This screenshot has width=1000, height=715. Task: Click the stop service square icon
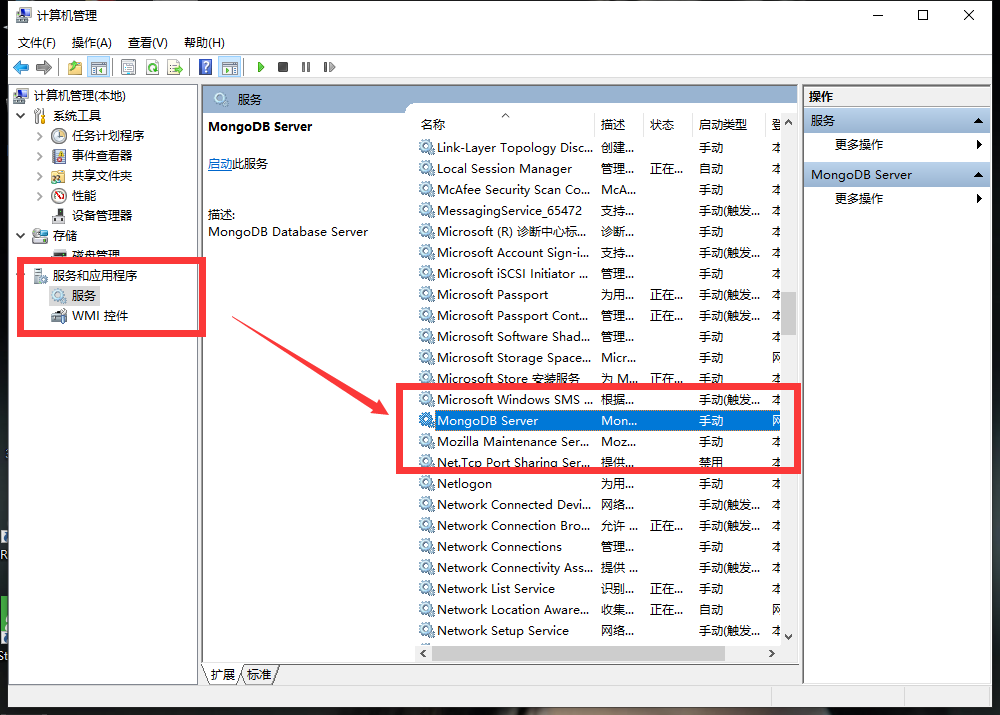283,67
